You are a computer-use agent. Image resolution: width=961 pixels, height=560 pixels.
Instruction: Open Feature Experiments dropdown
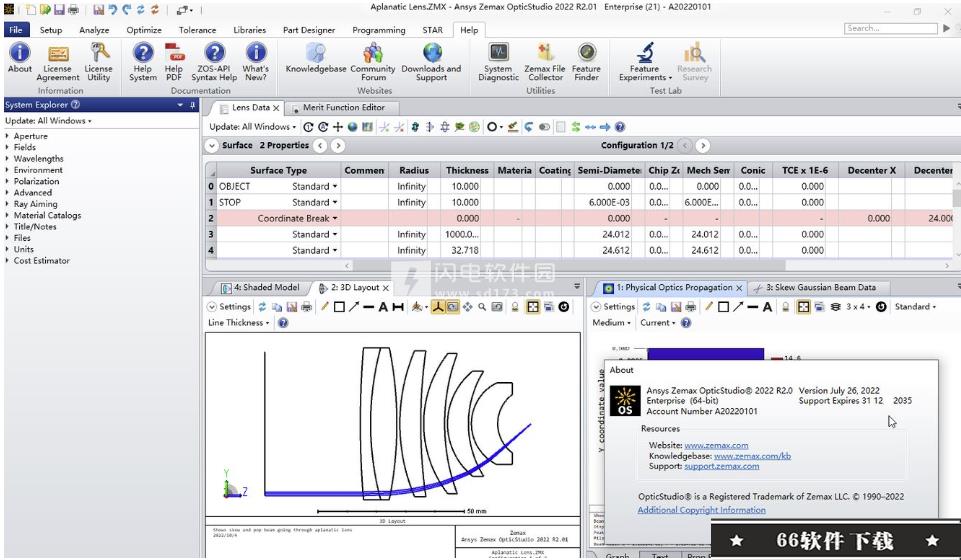[645, 62]
